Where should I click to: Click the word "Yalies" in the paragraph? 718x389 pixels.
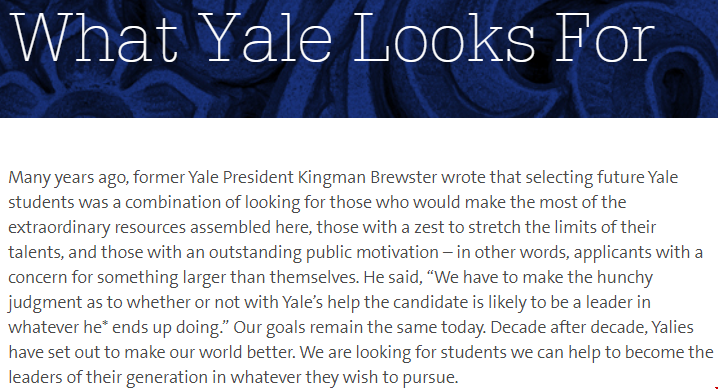[672, 328]
